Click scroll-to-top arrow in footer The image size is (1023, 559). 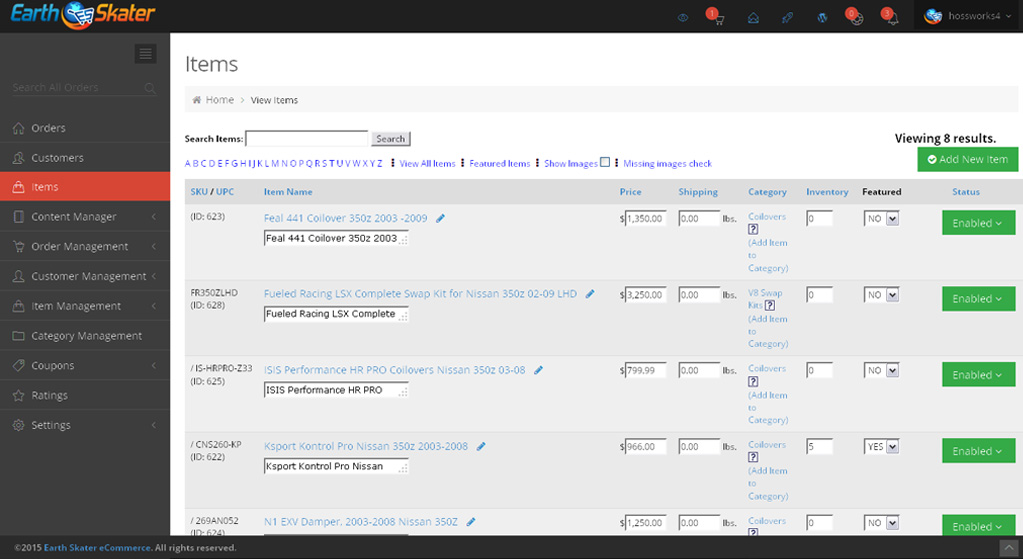tap(1009, 547)
